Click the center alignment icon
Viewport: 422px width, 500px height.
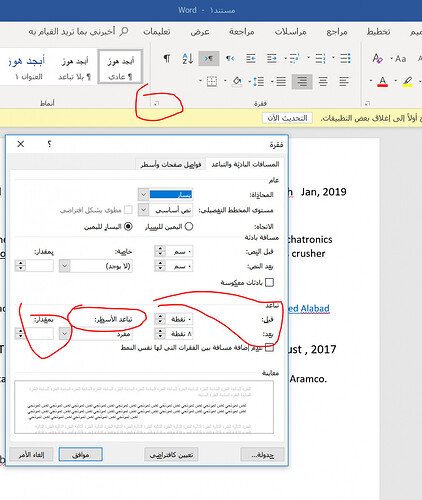click(x=323, y=81)
